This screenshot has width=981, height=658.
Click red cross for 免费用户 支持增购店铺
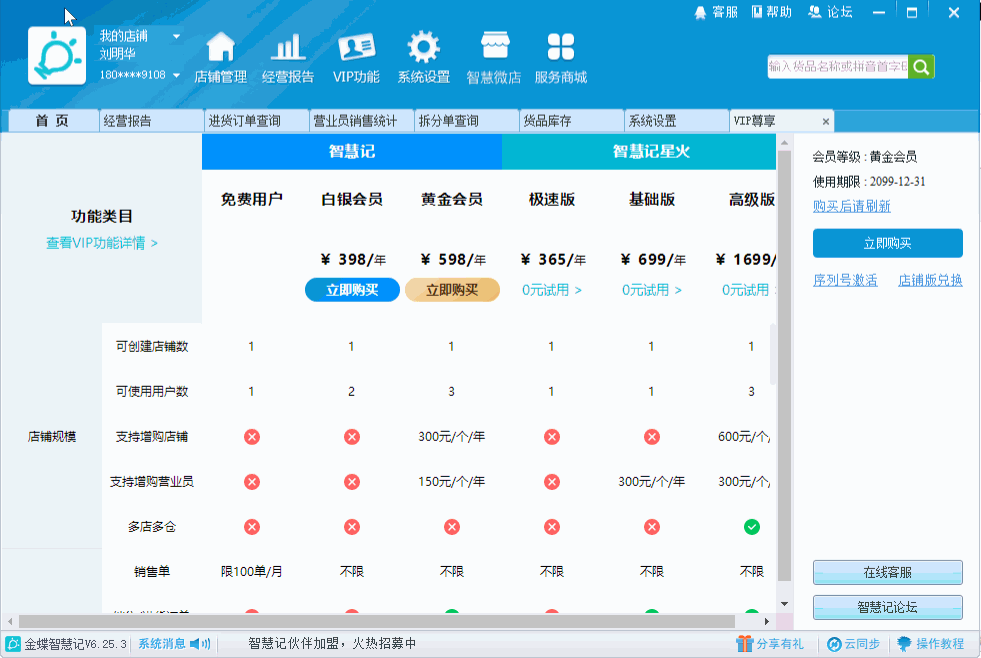pyautogui.click(x=252, y=437)
